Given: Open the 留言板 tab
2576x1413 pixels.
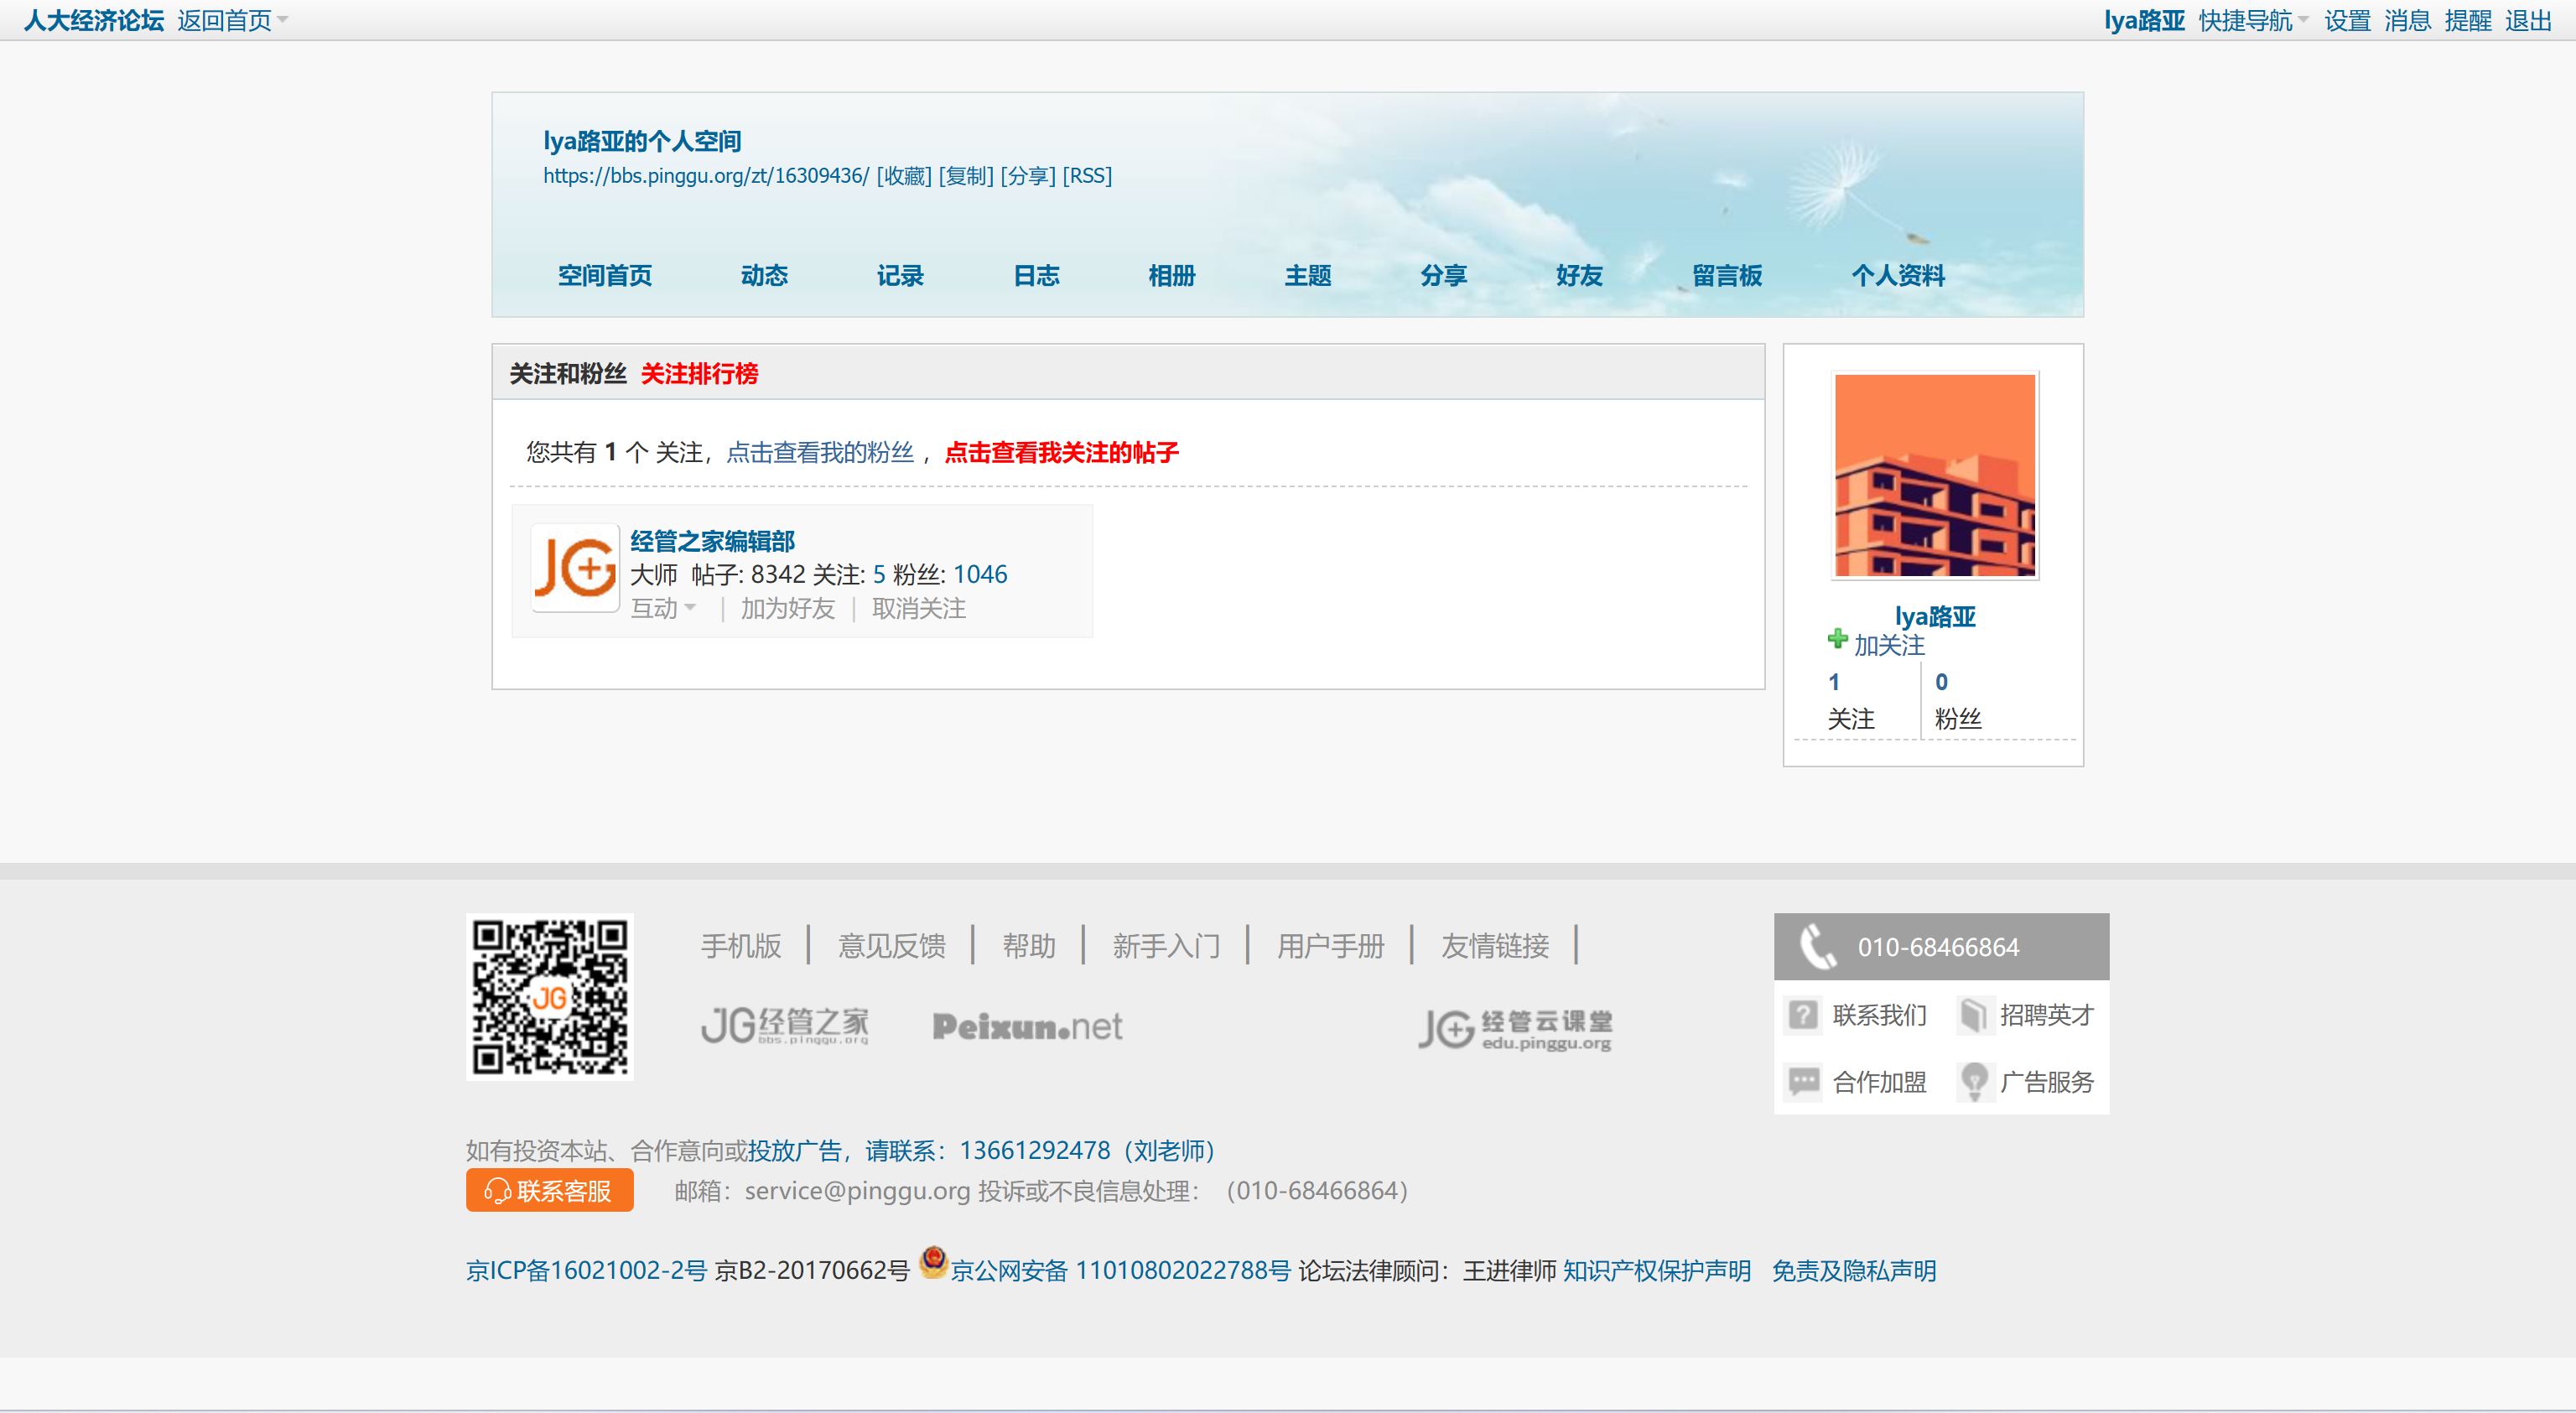Looking at the screenshot, I should pyautogui.click(x=1726, y=275).
